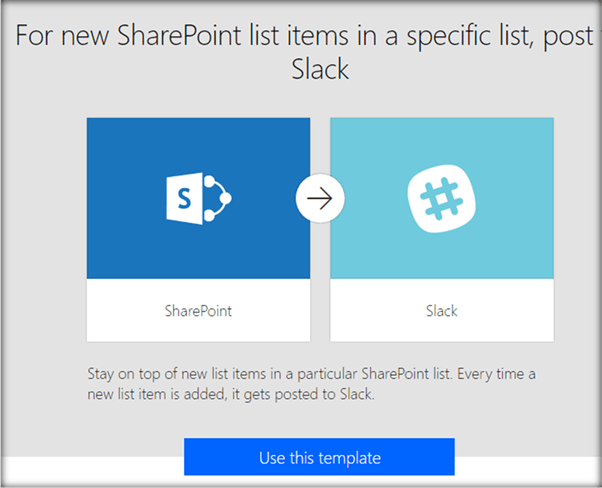Click the dark blue SharePoint tile background
Image resolution: width=602 pixels, height=488 pixels.
[130, 150]
